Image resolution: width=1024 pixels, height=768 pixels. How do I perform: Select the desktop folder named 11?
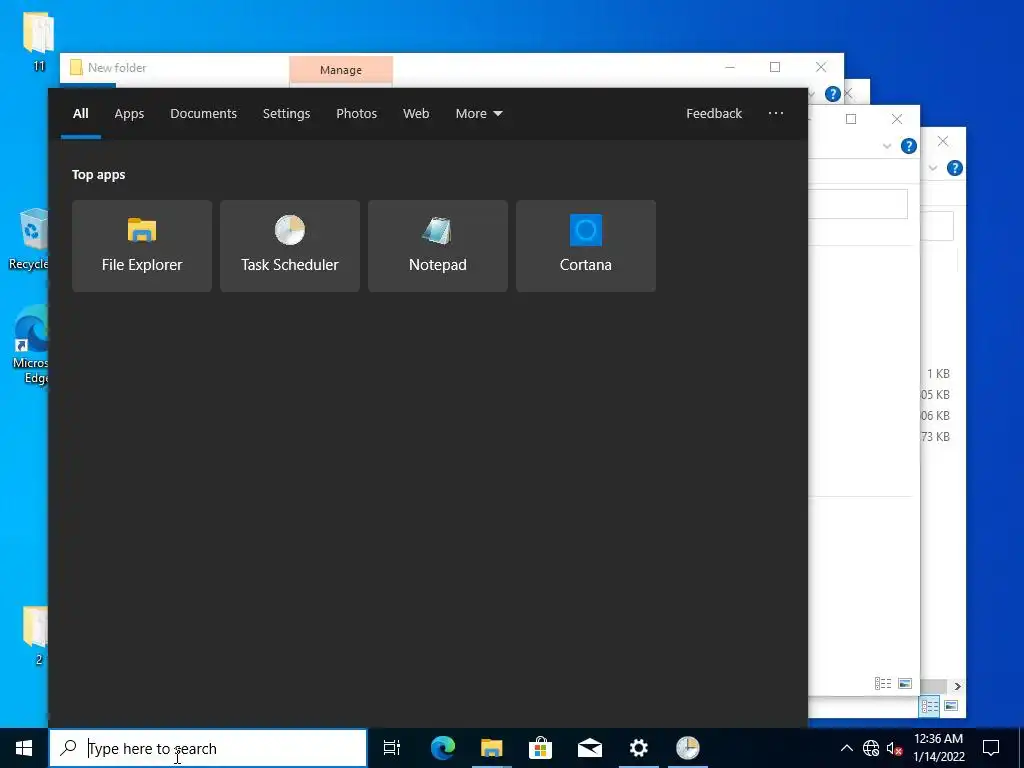point(39,40)
